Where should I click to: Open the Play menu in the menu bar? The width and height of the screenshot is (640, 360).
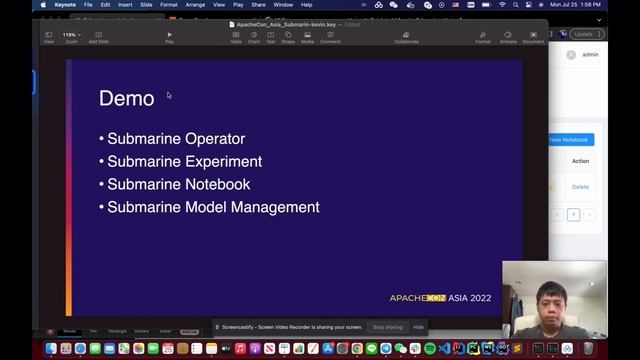click(238, 5)
